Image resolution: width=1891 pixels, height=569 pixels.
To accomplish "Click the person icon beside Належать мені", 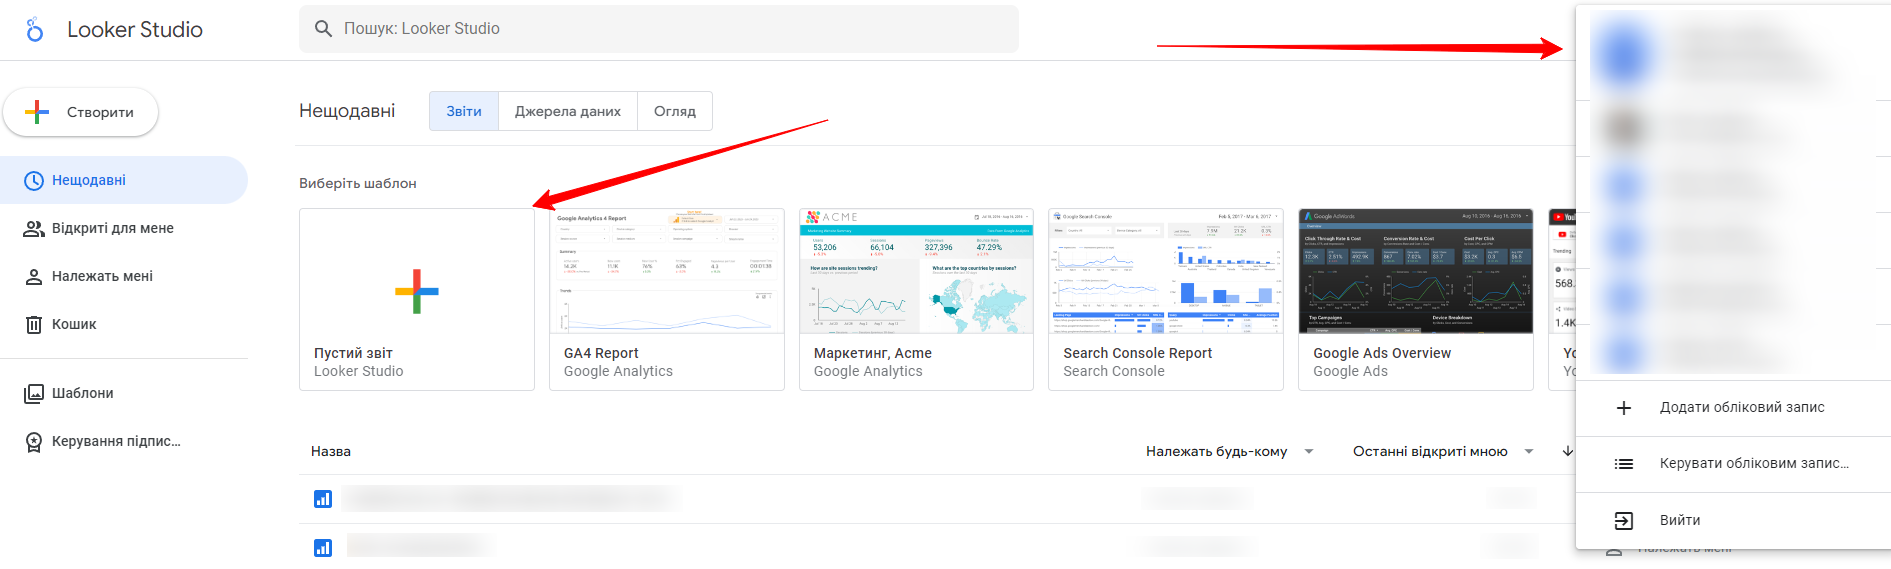I will click(x=34, y=277).
